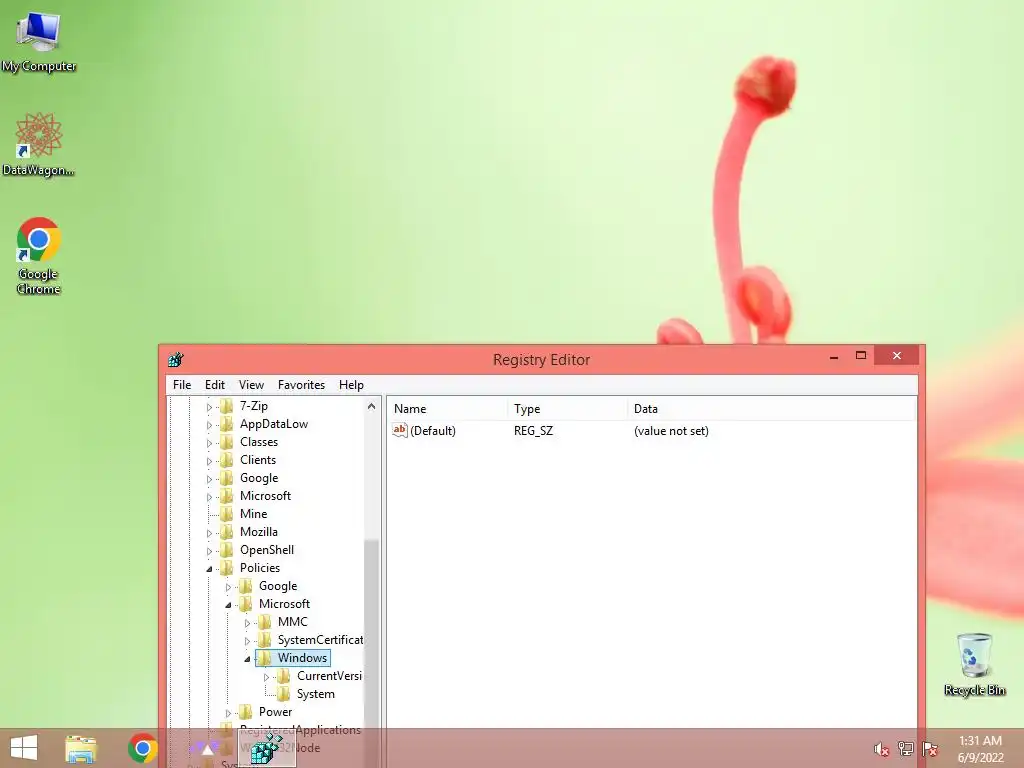Screen dimensions: 1024x768
Task: Click the Classes folder icon
Action: 227,442
